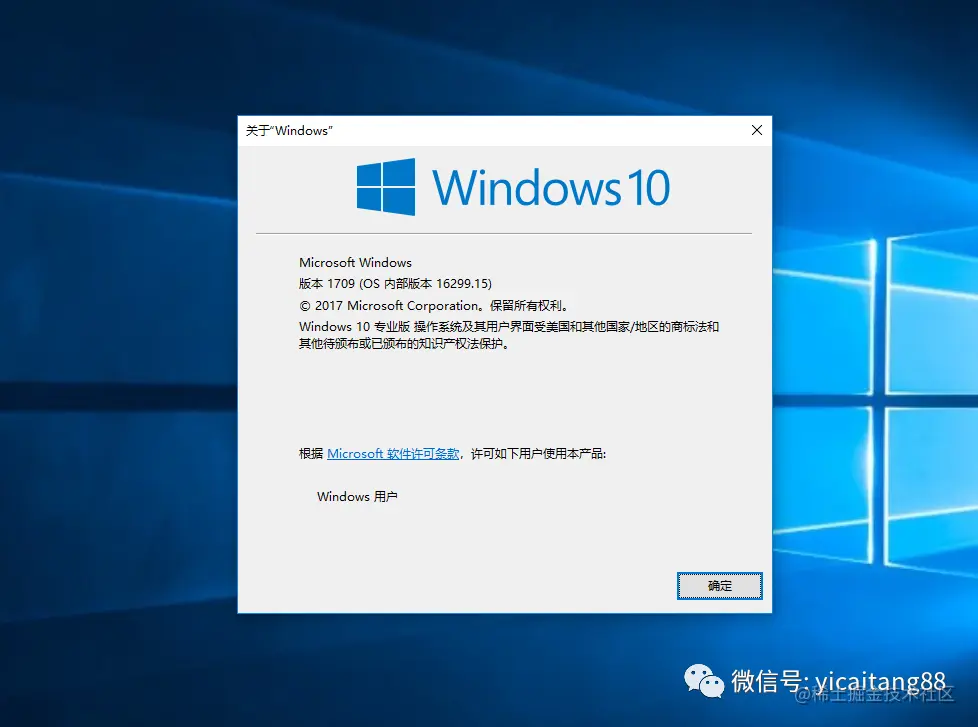This screenshot has width=978, height=727.
Task: Click the Windows 10 flag logo icon
Action: [x=388, y=186]
